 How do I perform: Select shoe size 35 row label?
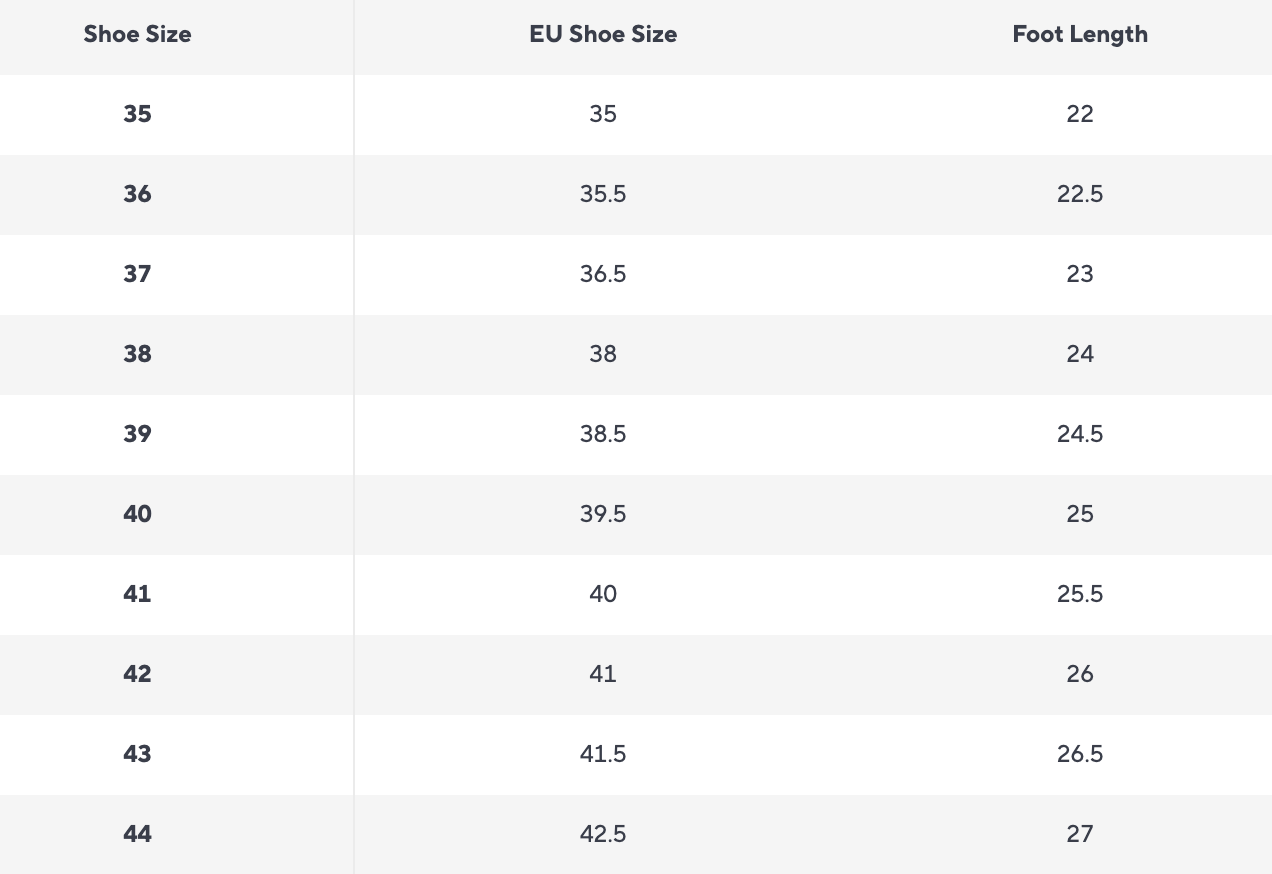(137, 114)
